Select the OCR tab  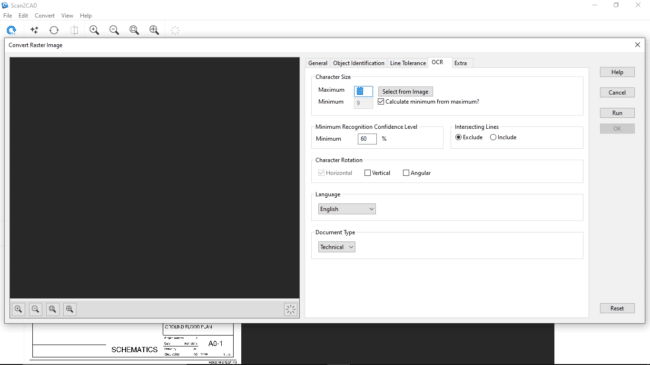click(438, 62)
